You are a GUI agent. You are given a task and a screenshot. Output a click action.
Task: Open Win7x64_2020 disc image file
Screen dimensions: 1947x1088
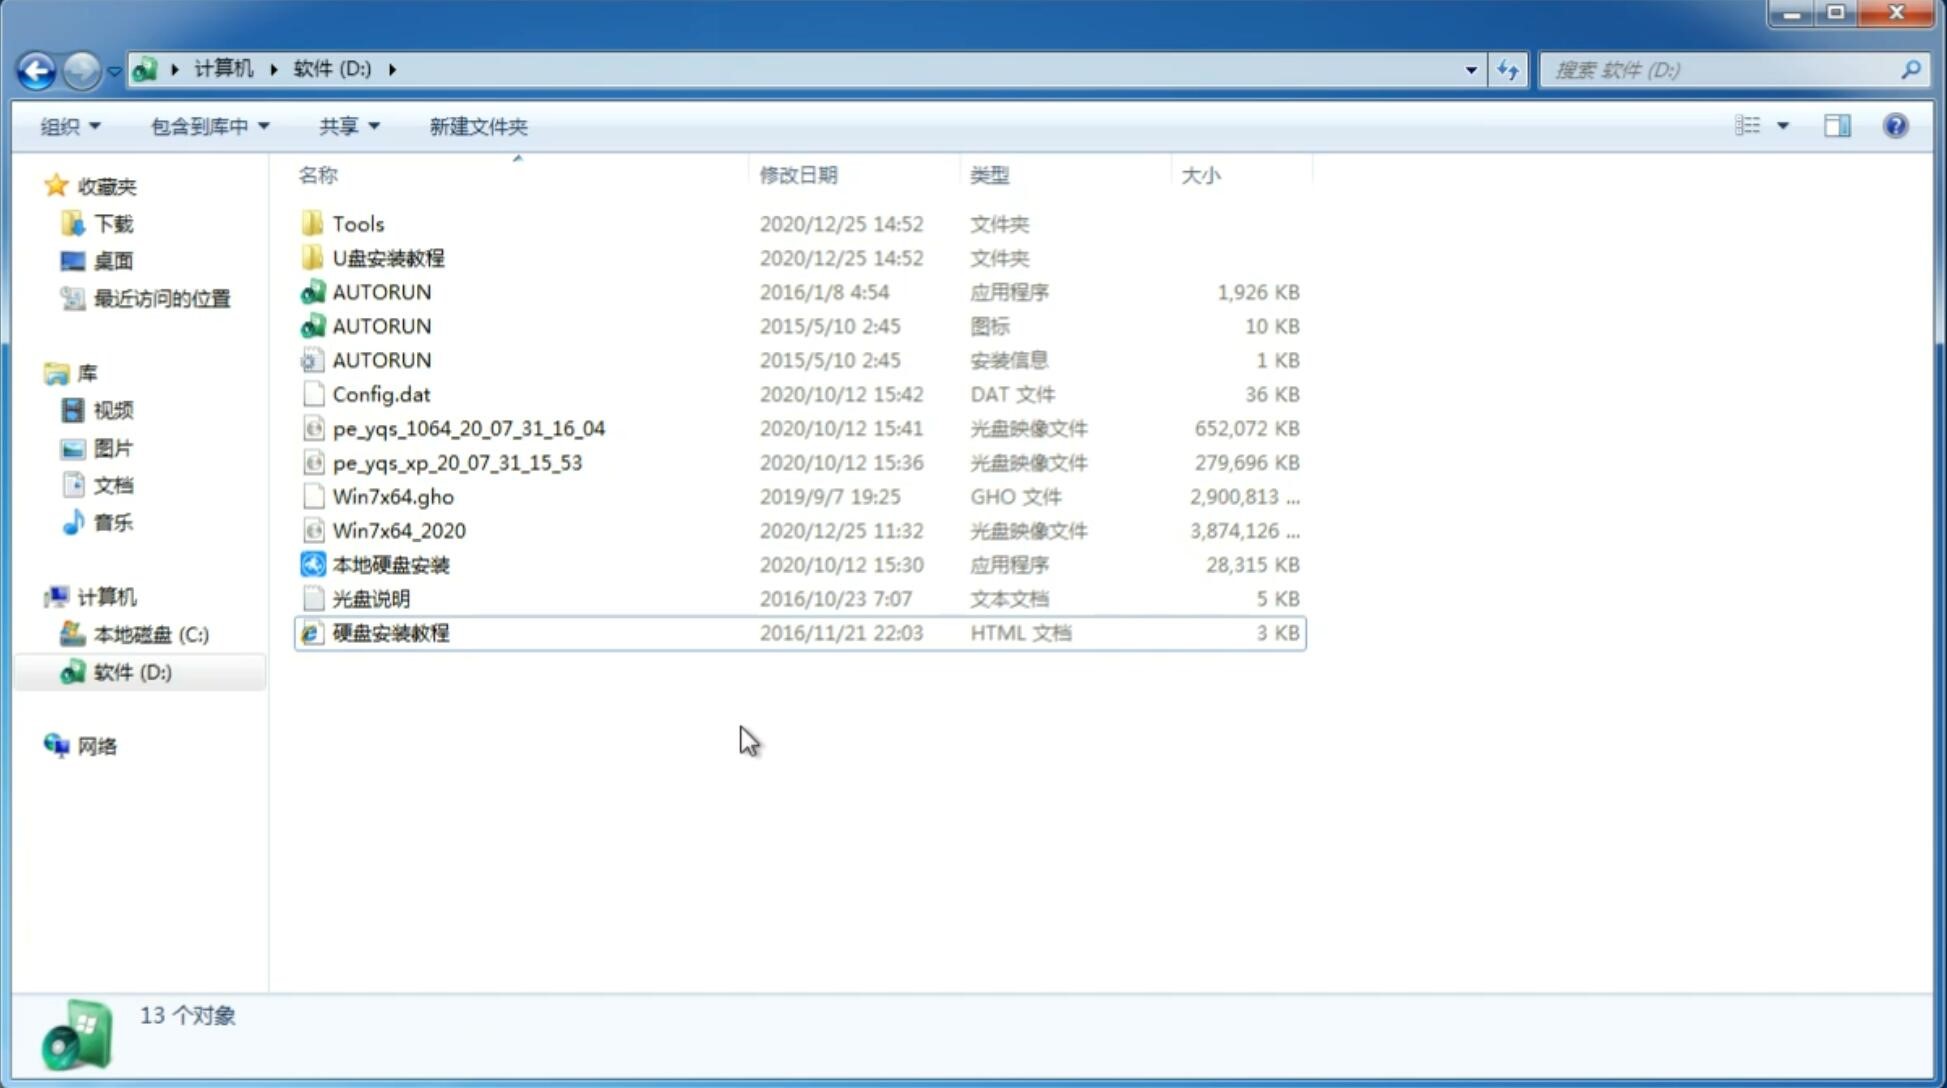coord(400,531)
